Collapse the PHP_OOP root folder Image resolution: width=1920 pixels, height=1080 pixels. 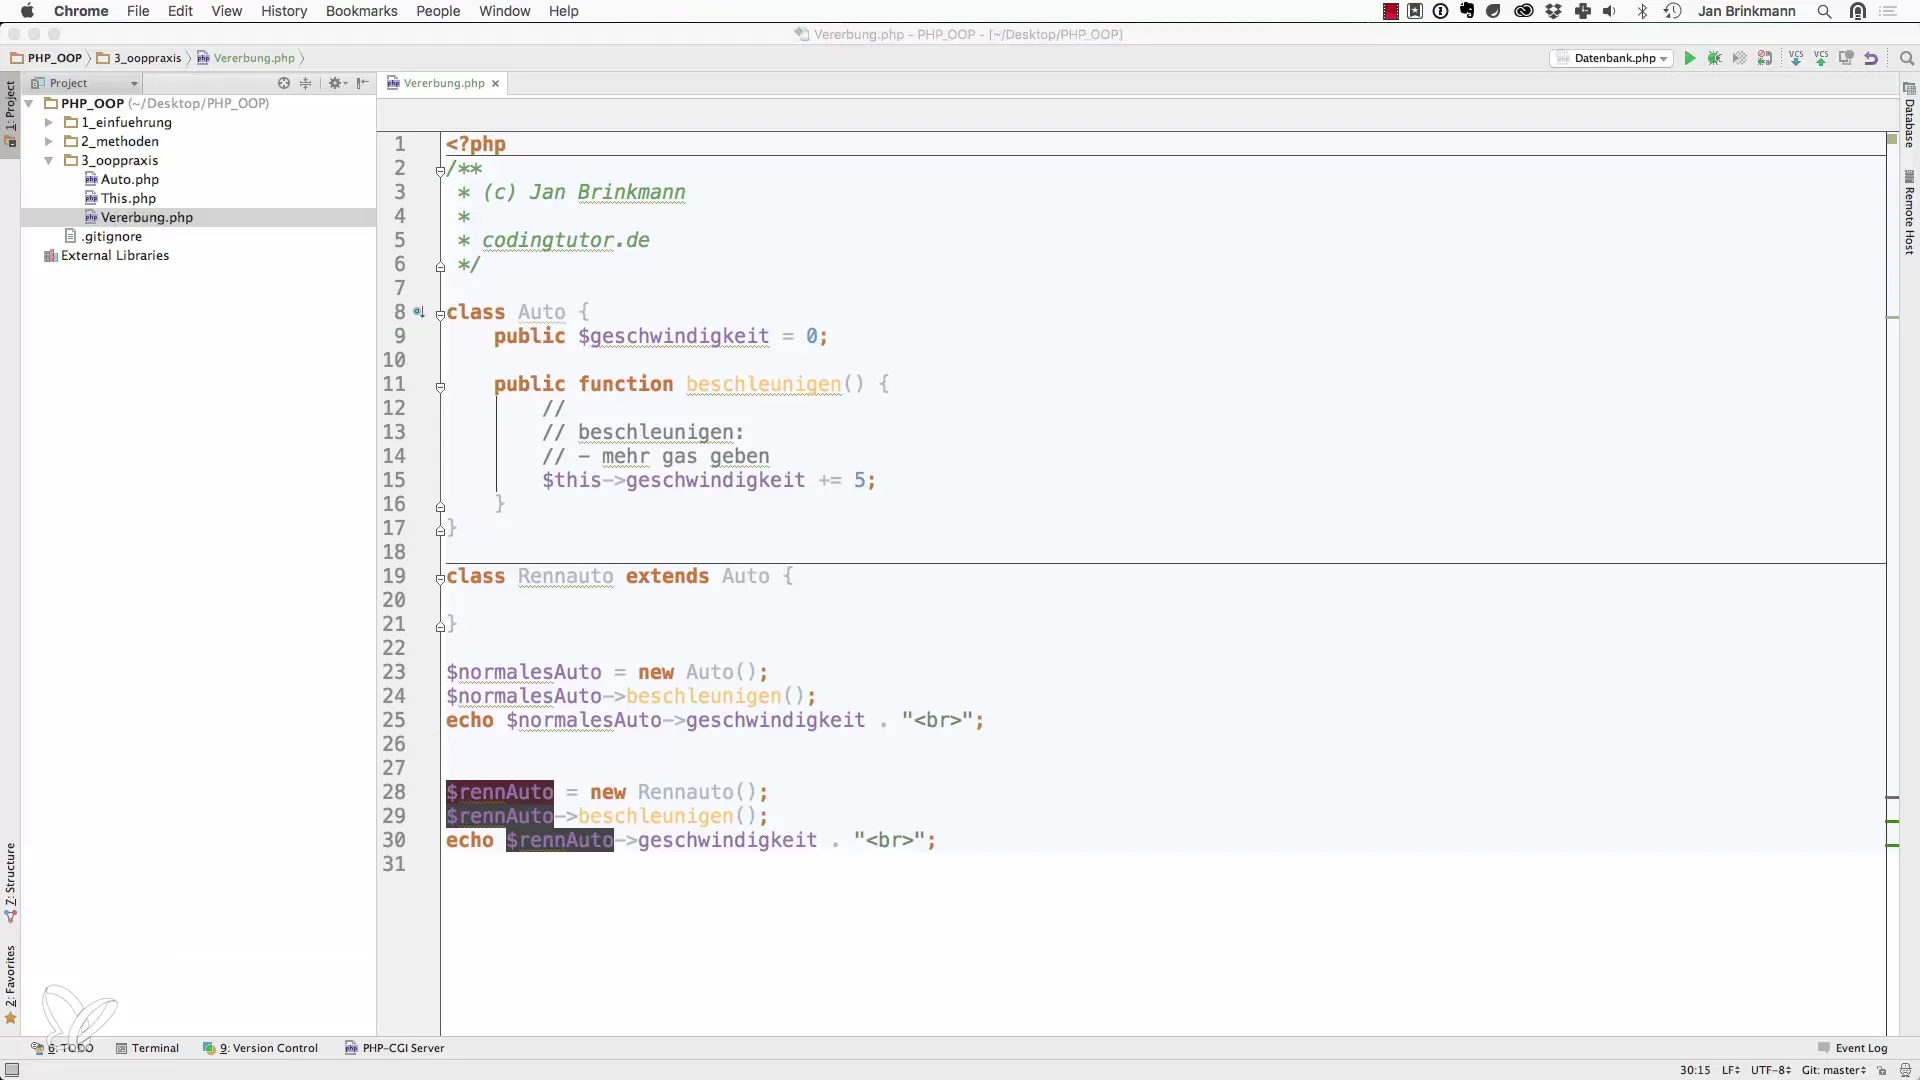point(30,103)
